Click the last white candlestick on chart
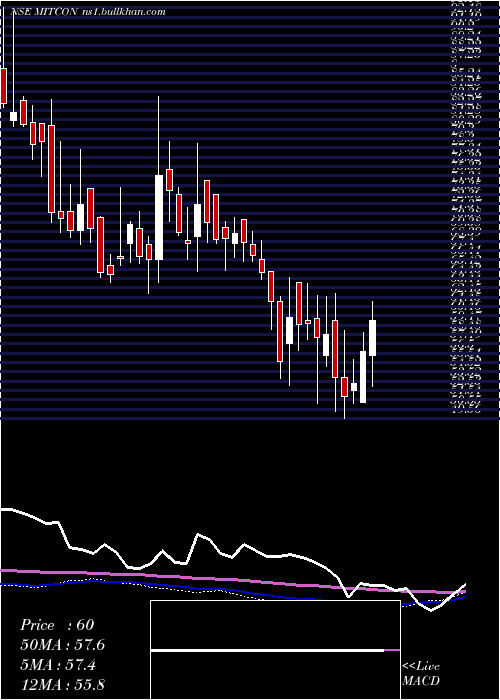This screenshot has width=500, height=700. [372, 338]
